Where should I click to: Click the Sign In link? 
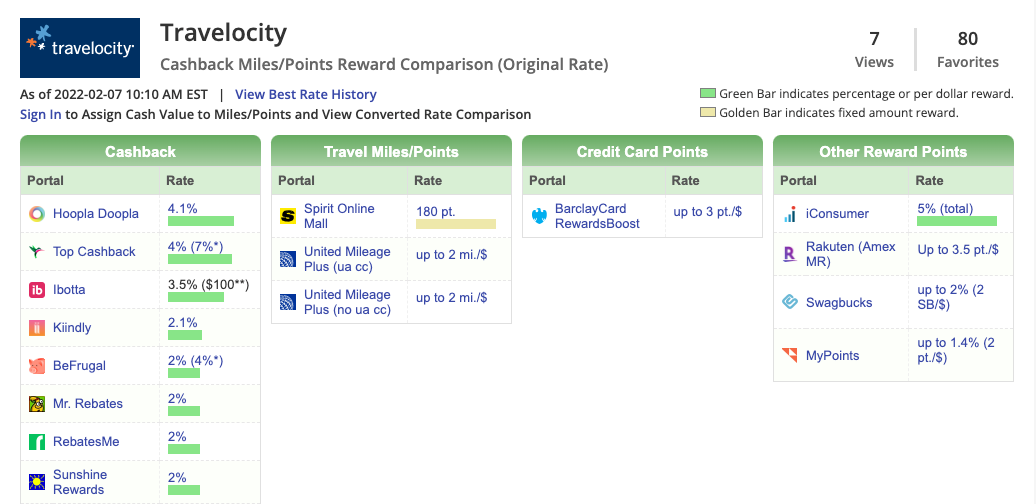tap(41, 114)
